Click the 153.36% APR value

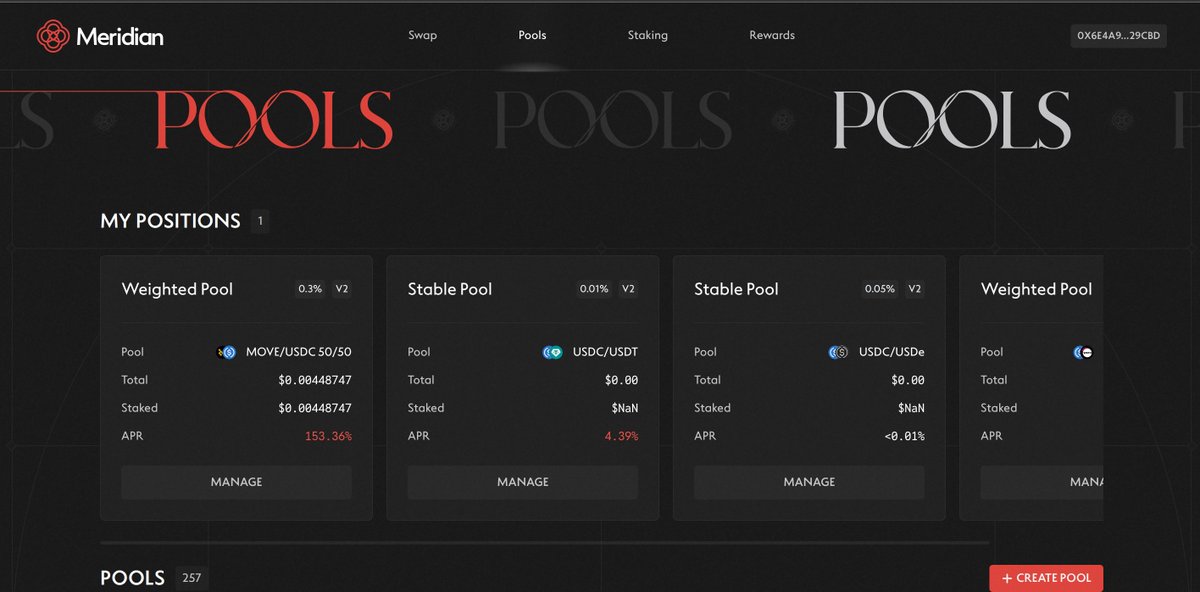[x=328, y=436]
